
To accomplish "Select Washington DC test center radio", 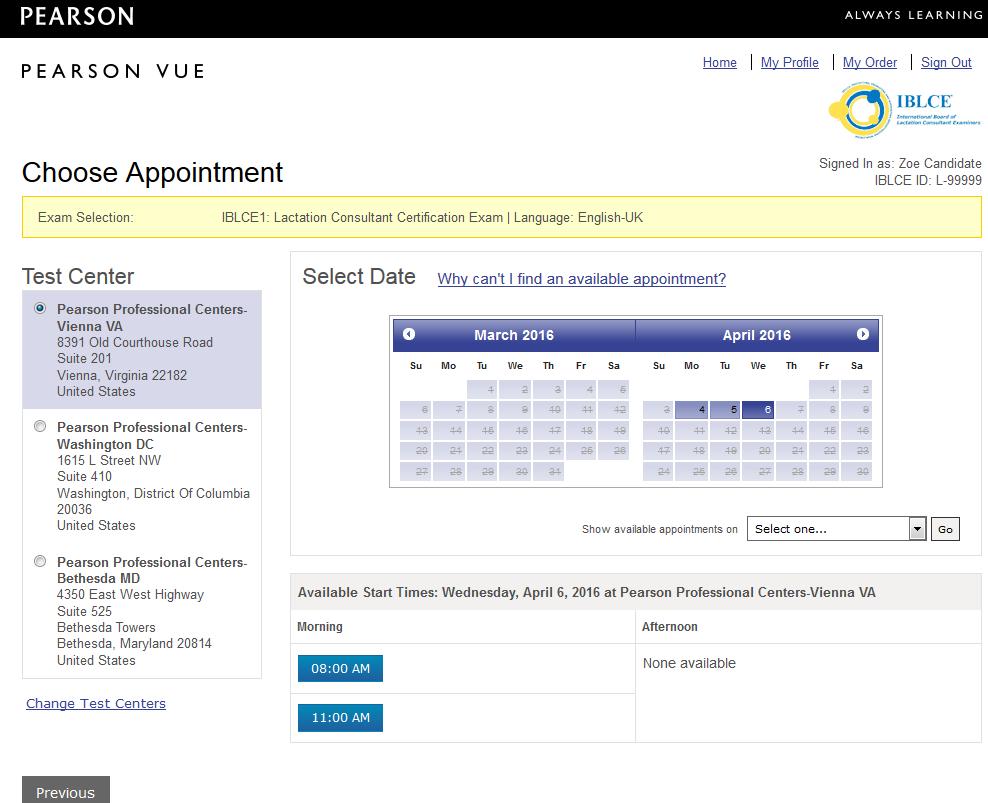I will point(40,426).
